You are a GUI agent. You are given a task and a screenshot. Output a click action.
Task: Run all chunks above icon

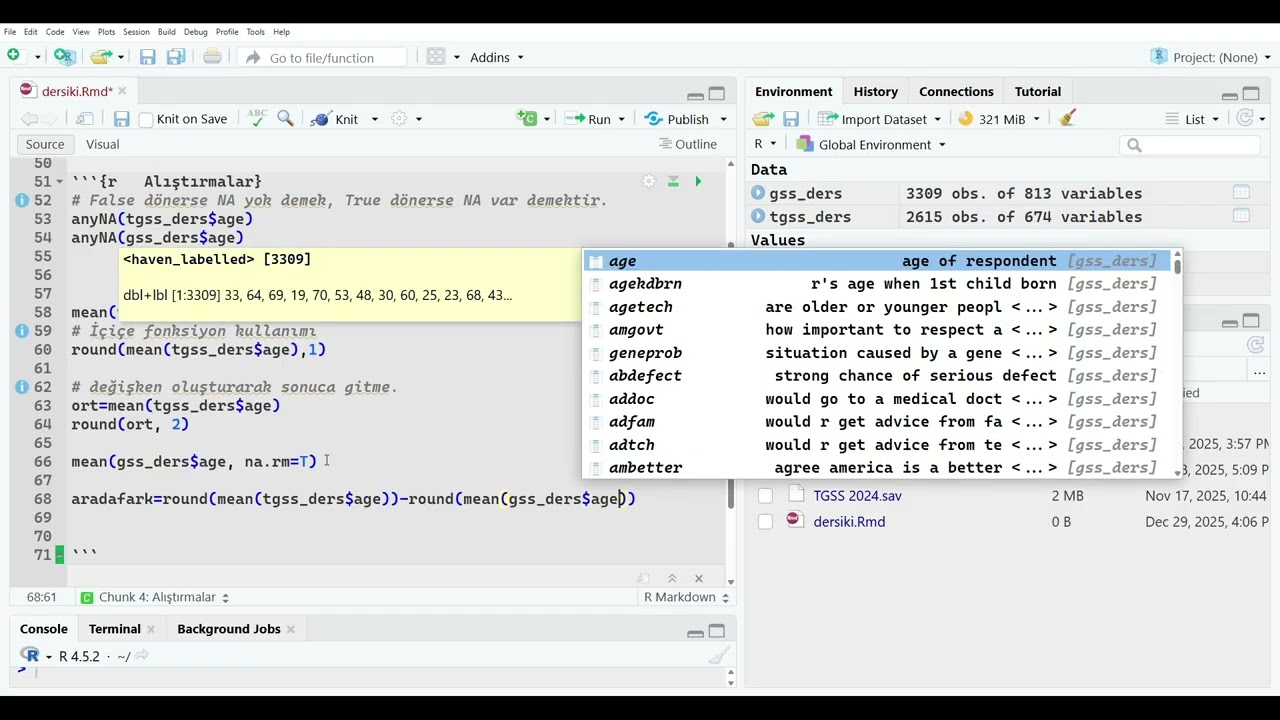(x=673, y=181)
